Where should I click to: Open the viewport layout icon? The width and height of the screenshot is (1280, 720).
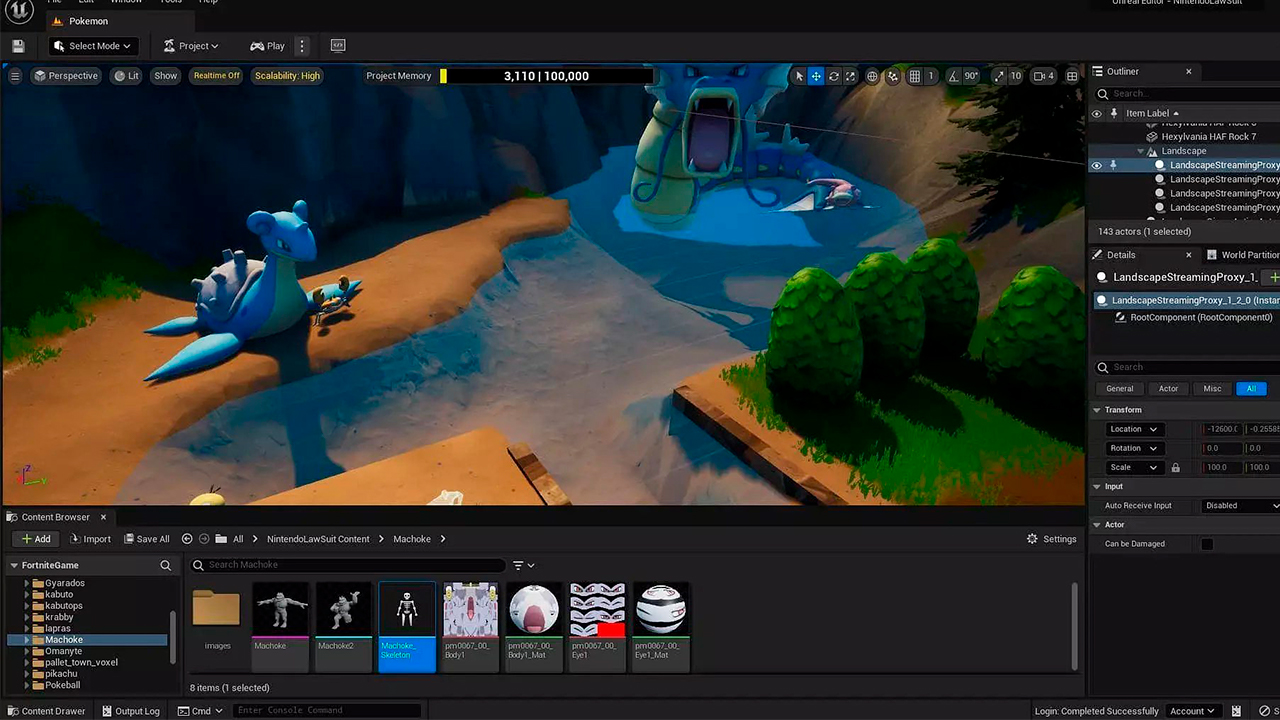[x=1072, y=76]
